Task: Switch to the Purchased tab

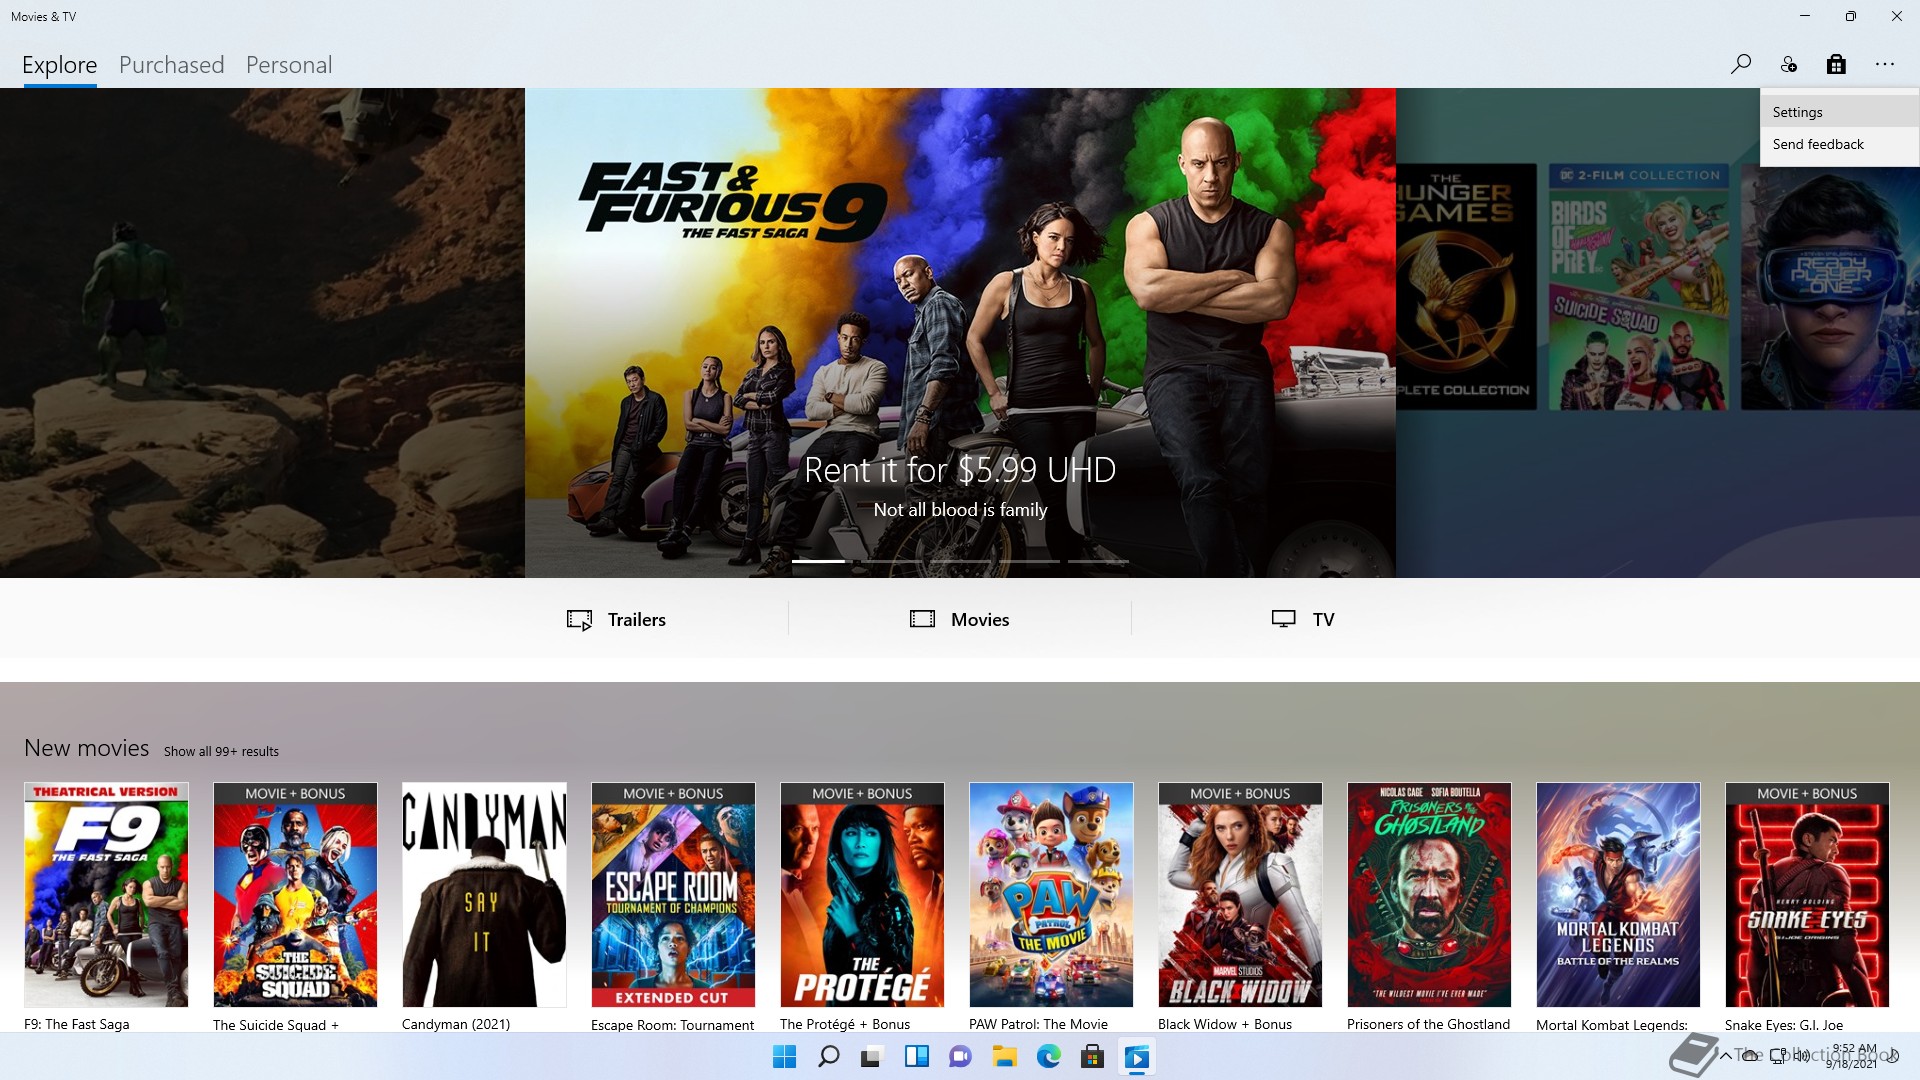Action: tap(171, 65)
